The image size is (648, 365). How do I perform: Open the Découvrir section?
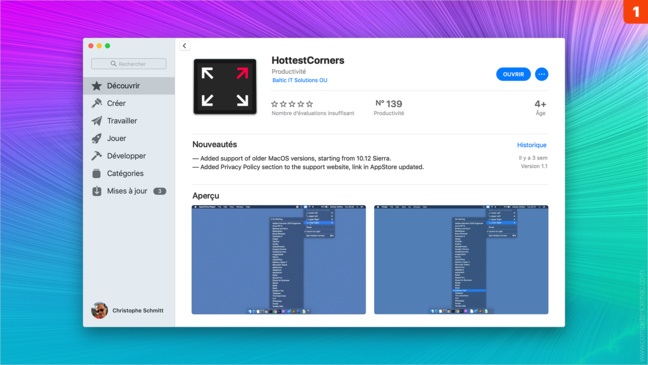click(129, 86)
